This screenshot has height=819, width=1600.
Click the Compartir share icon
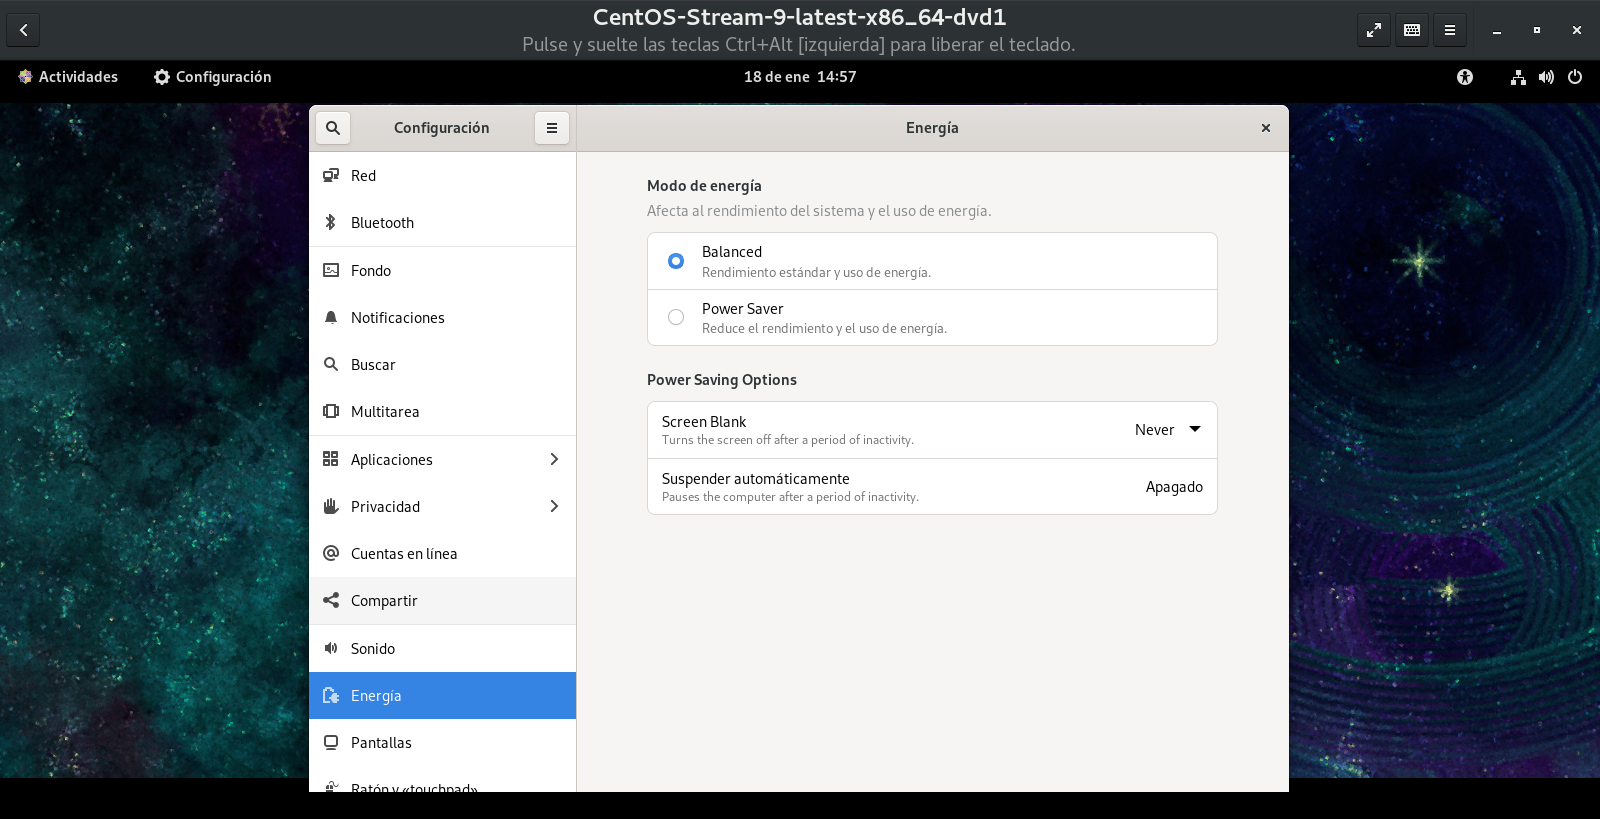click(331, 600)
